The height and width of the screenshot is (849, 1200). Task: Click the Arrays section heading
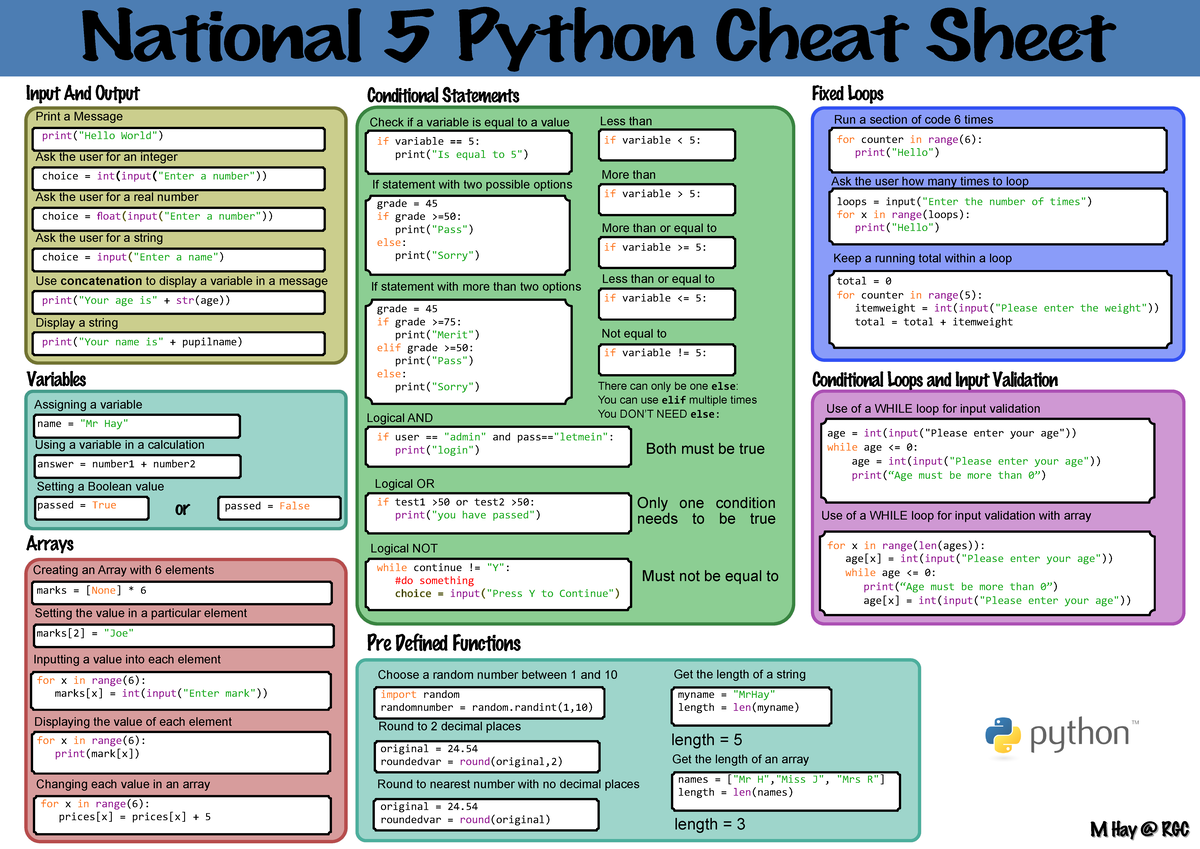click(50, 544)
